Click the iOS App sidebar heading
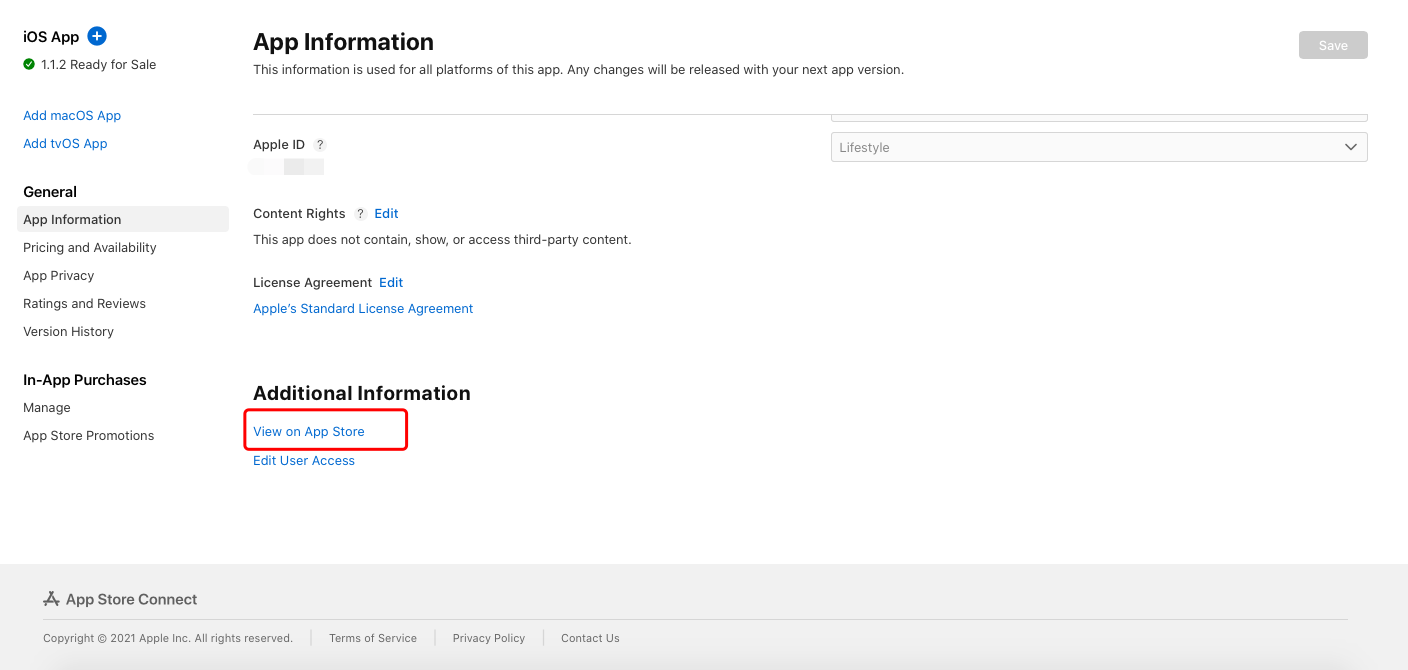The image size is (1408, 670). (x=51, y=36)
